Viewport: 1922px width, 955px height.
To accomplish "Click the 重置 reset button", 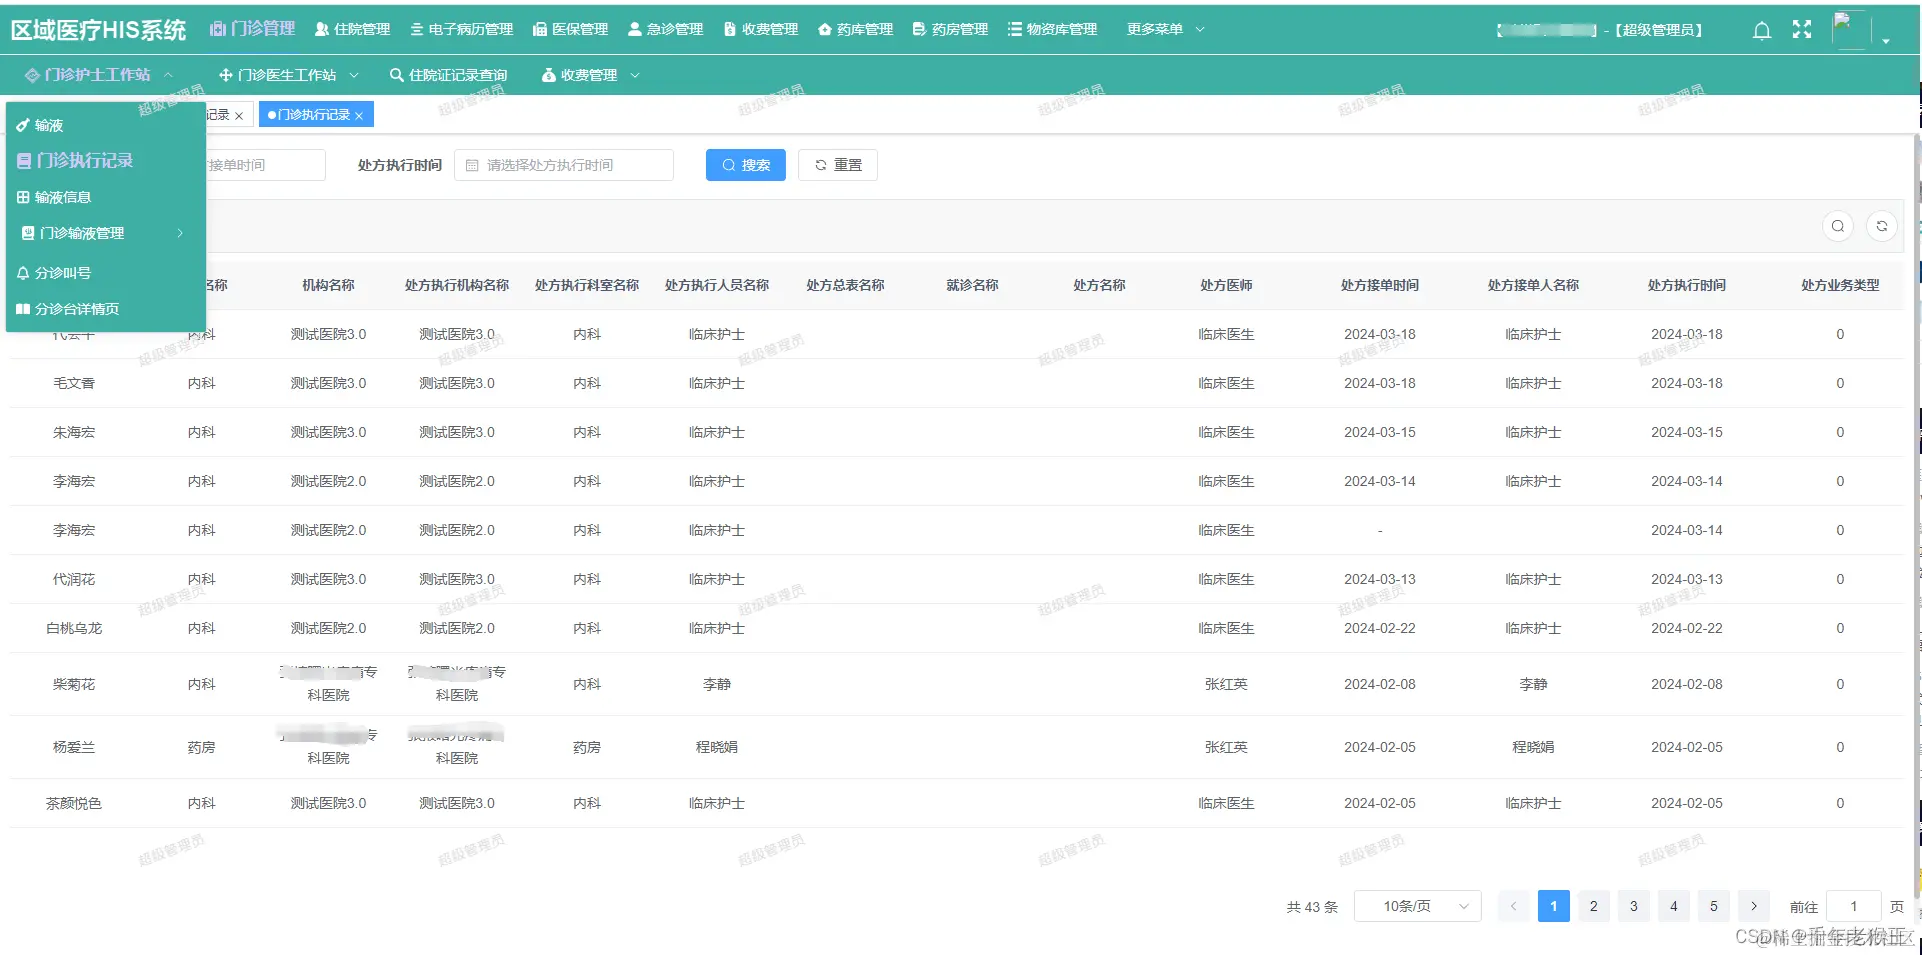I will (837, 164).
